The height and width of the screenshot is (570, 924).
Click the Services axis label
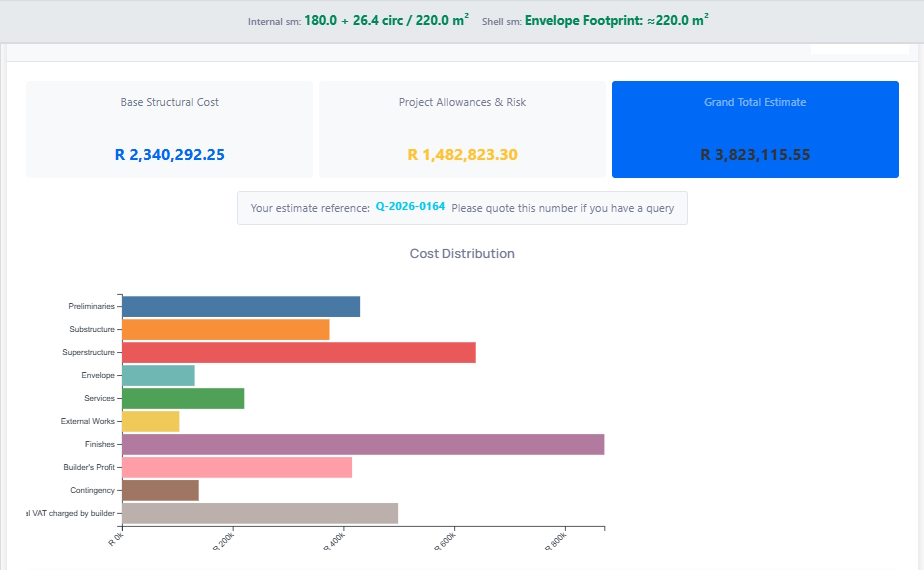click(100, 398)
